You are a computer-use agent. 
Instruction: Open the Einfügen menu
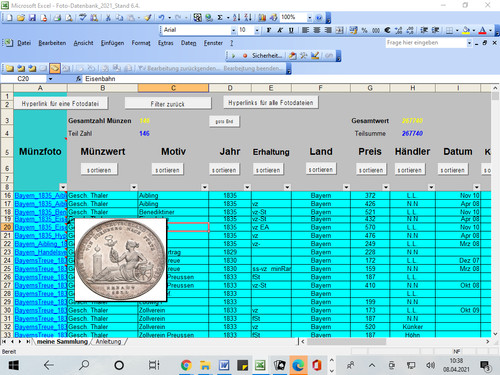tap(112, 43)
